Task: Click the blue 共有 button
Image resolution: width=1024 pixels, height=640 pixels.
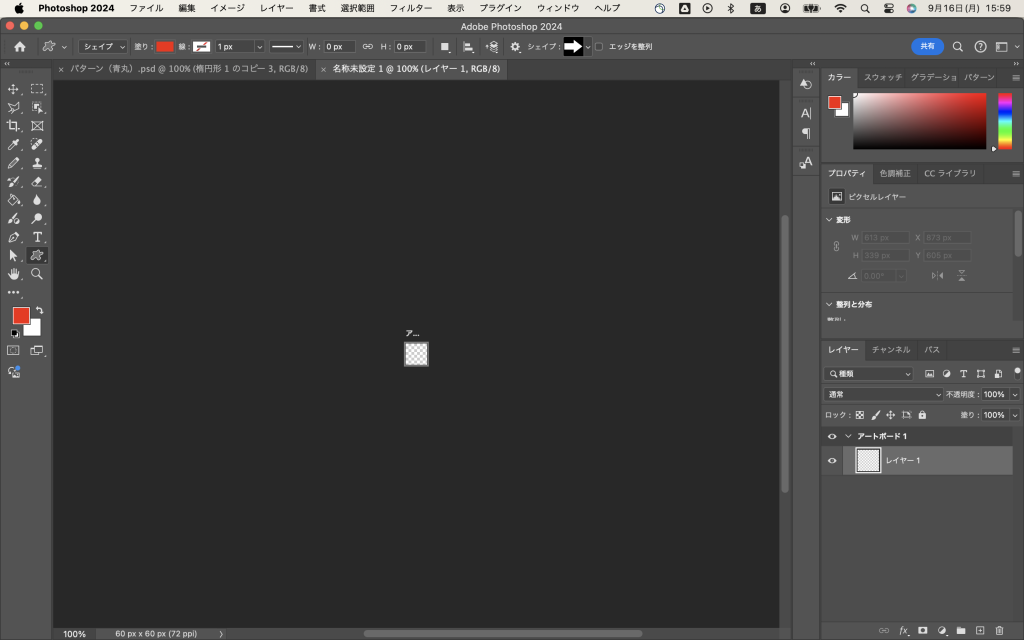Action: [927, 47]
